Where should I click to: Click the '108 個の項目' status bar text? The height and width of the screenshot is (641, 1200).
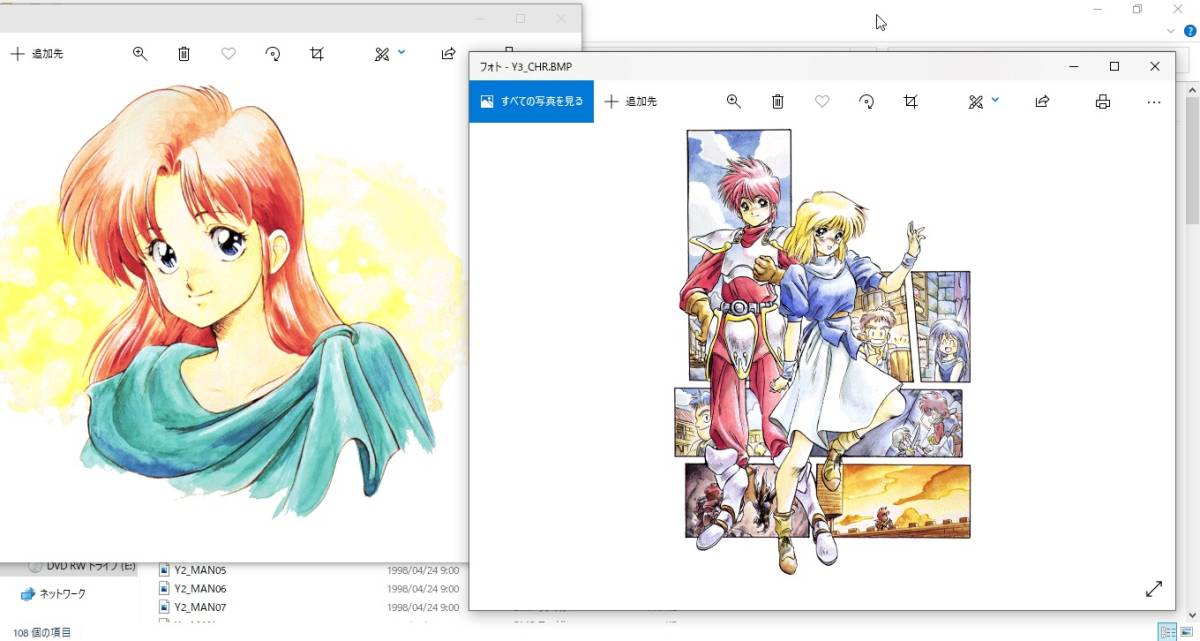coord(41,632)
